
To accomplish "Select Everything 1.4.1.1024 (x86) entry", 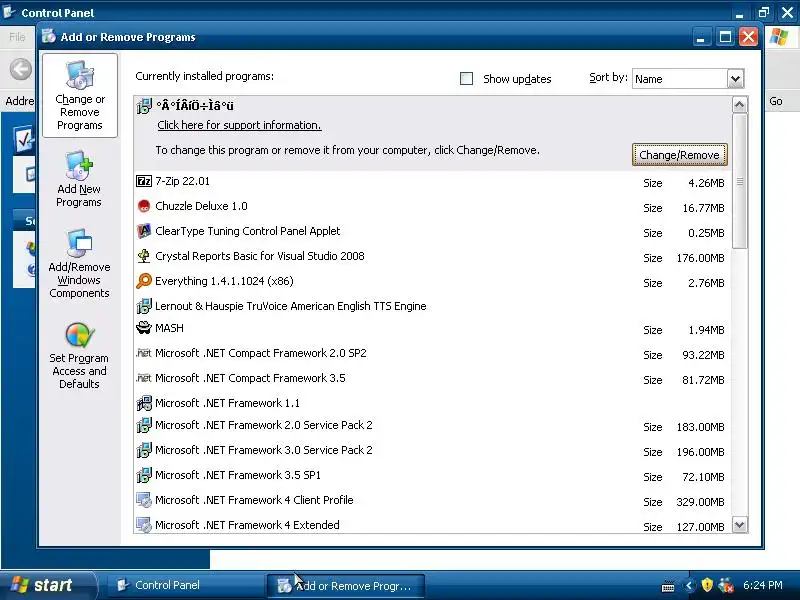I will tap(433, 282).
